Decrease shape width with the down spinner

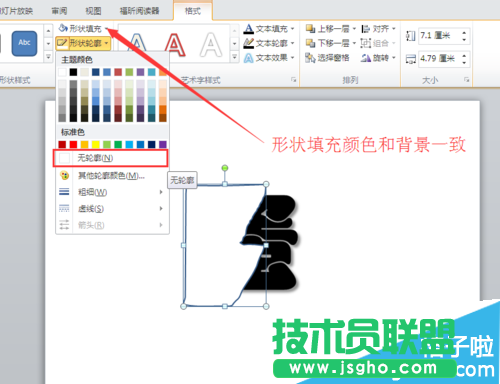tap(464, 62)
